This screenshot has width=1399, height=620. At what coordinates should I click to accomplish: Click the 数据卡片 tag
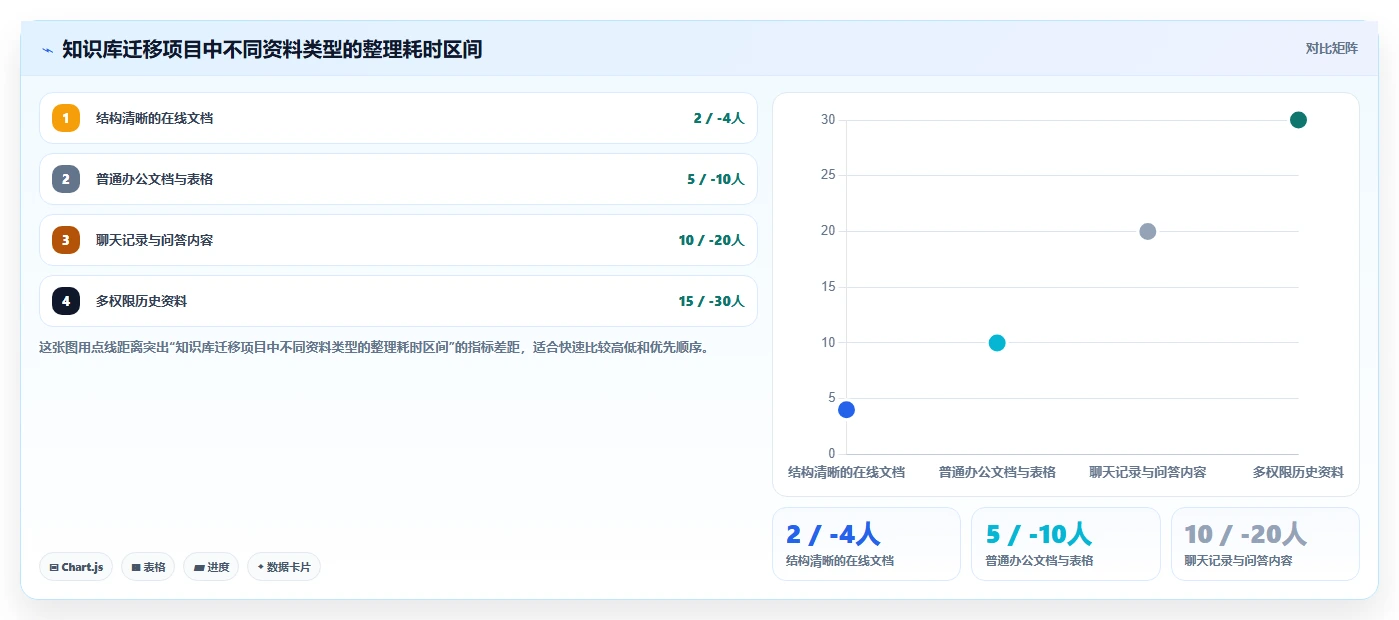pos(284,567)
